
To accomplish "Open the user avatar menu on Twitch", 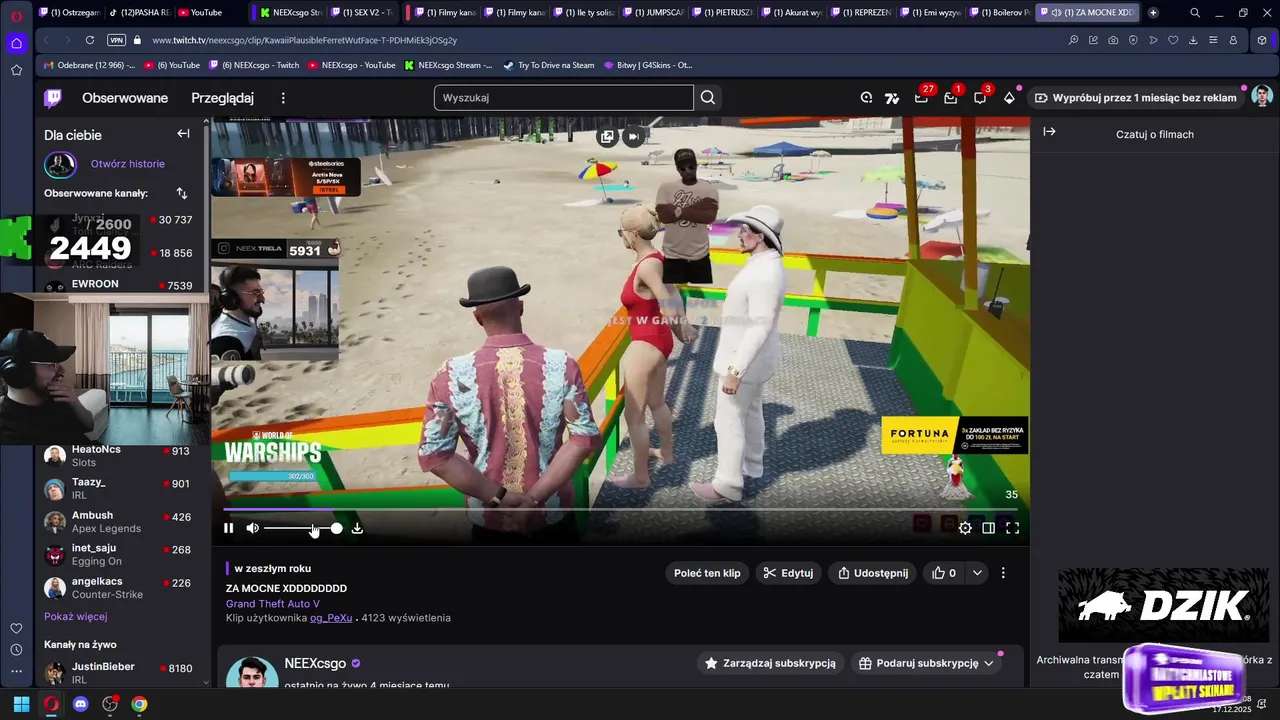I will (x=1262, y=97).
